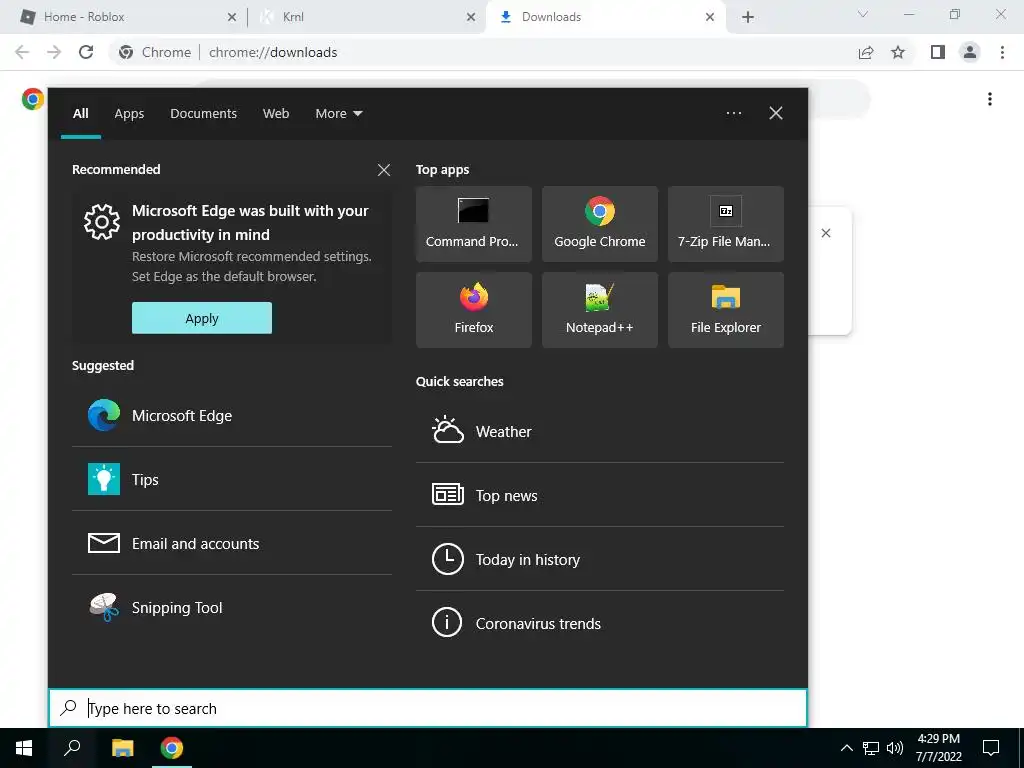This screenshot has height=768, width=1024.
Task: Open Downloads page more actions menu
Action: [x=990, y=99]
